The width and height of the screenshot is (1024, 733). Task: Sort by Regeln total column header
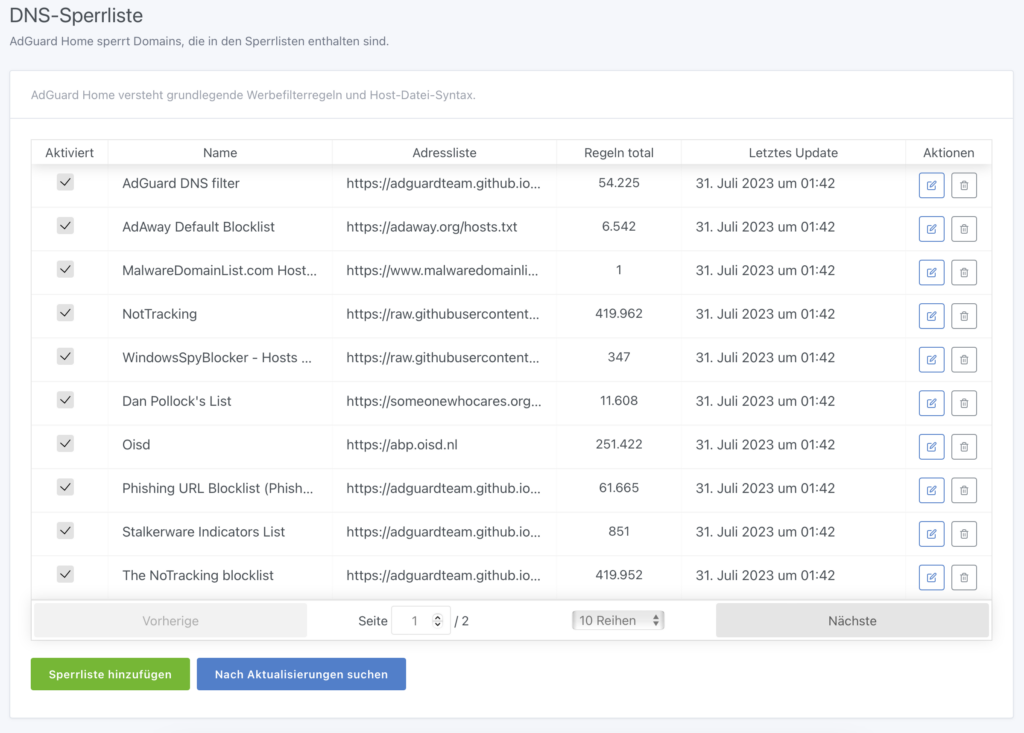click(x=618, y=153)
